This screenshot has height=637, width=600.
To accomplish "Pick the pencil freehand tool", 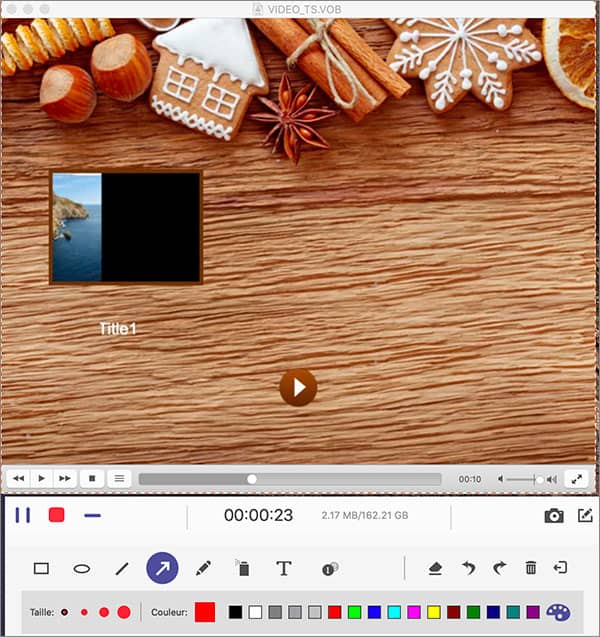I will coord(203,568).
